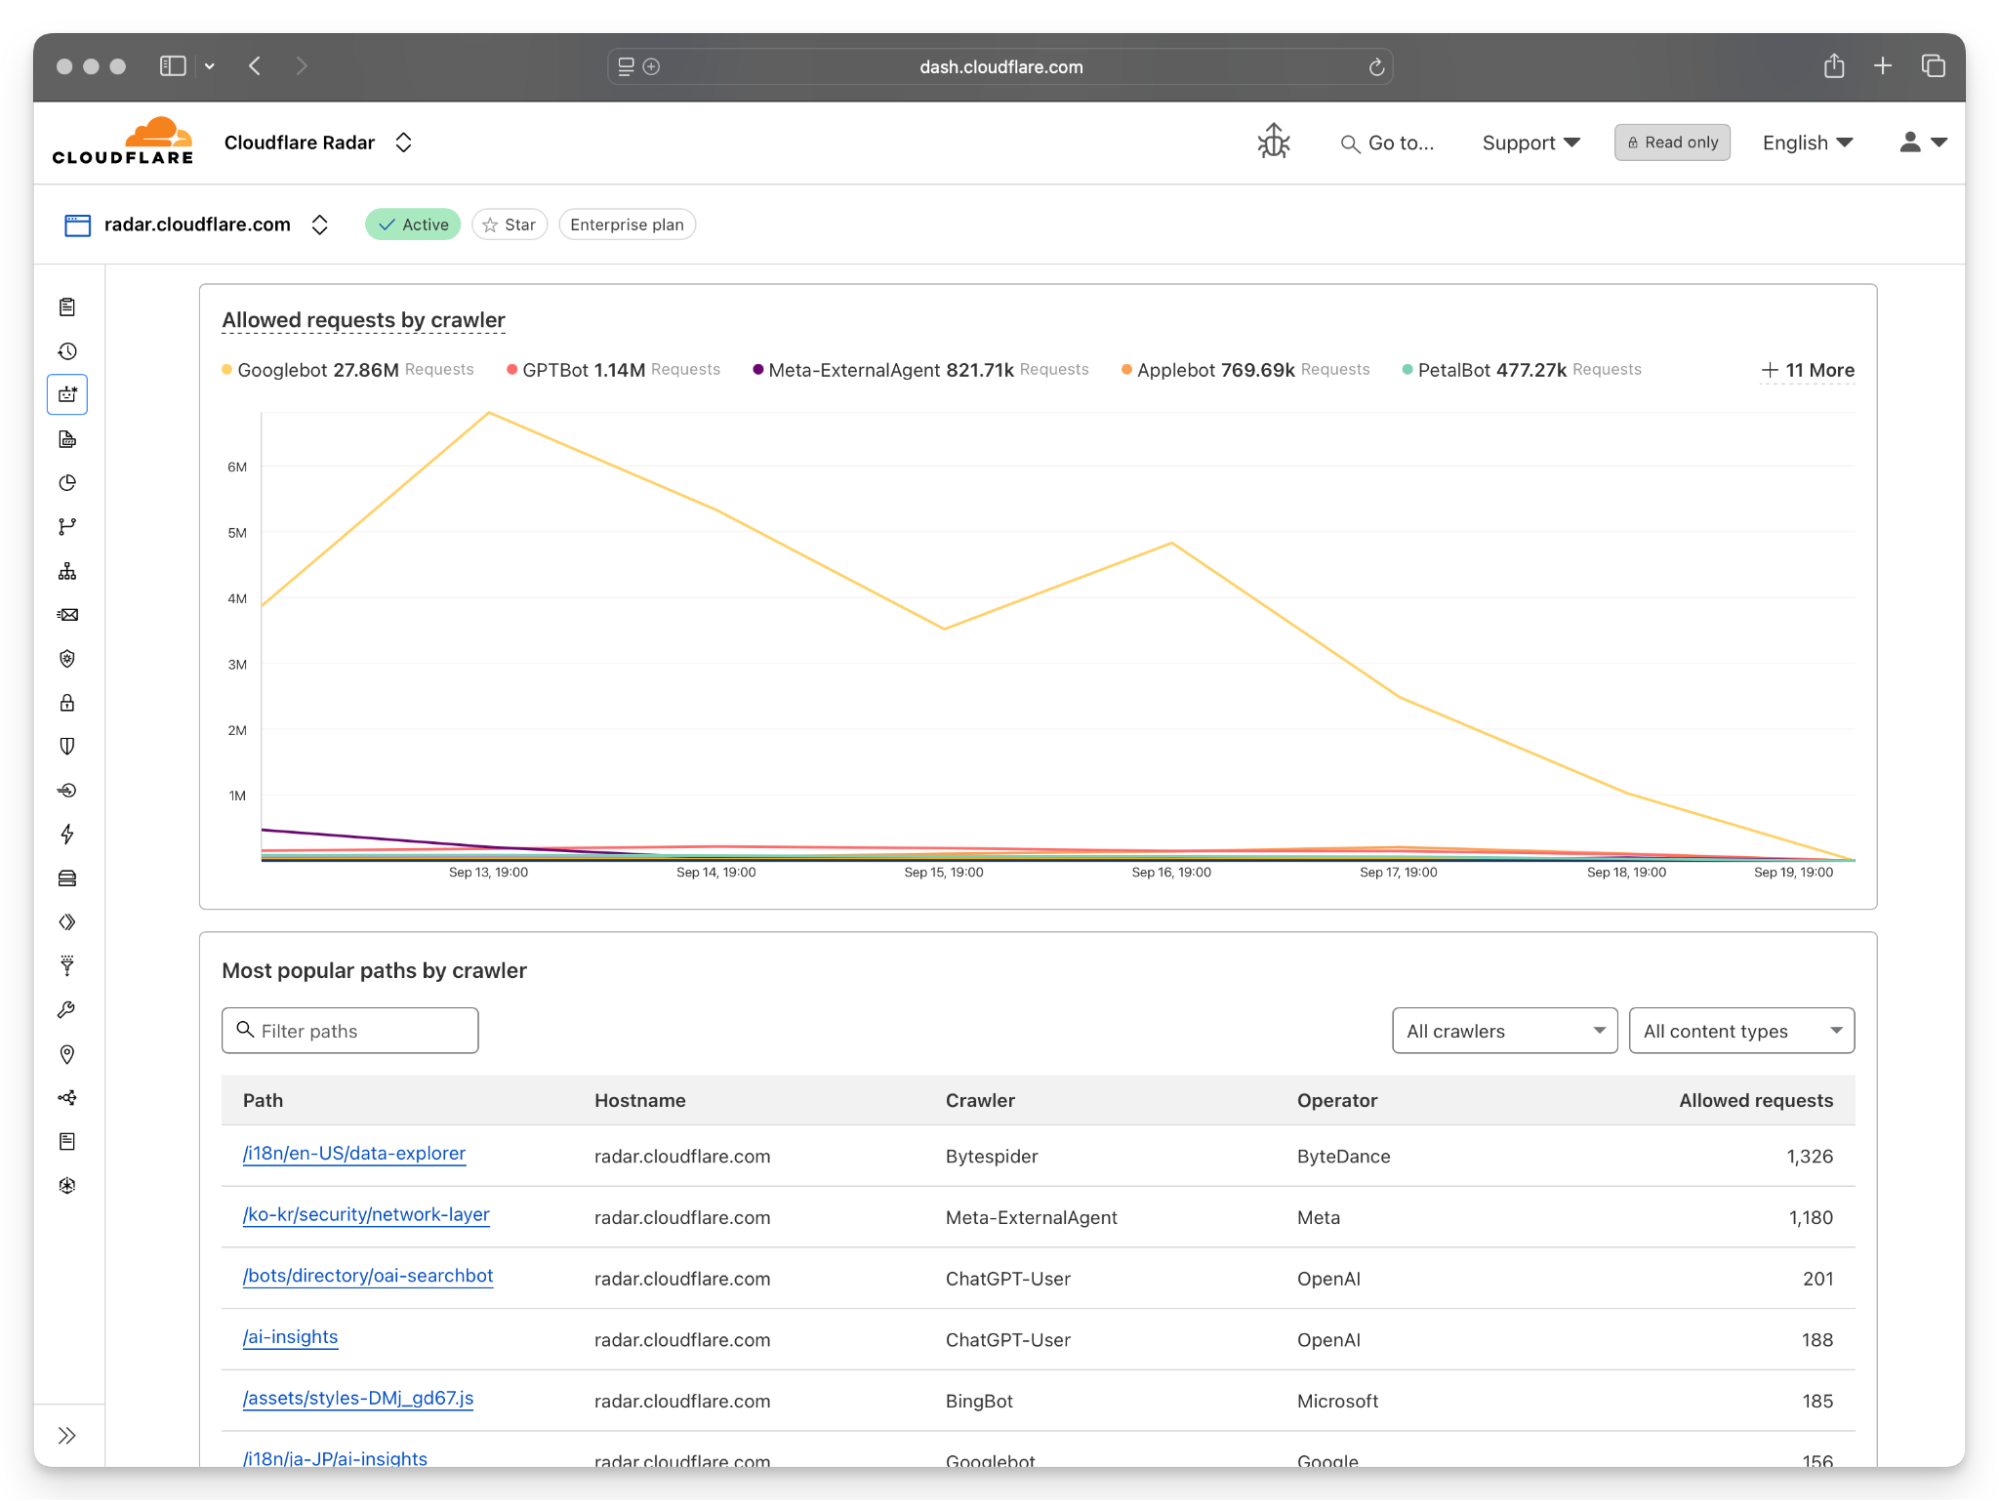Viewport: 1999px width, 1501px height.
Task: Open the All crawlers dropdown
Action: [1503, 1031]
